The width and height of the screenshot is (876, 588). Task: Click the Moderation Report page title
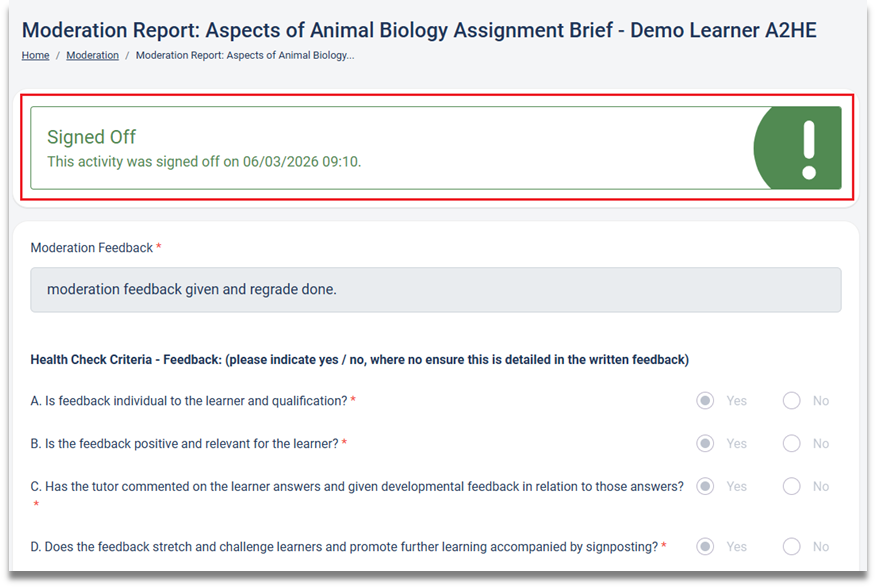pyautogui.click(x=419, y=30)
